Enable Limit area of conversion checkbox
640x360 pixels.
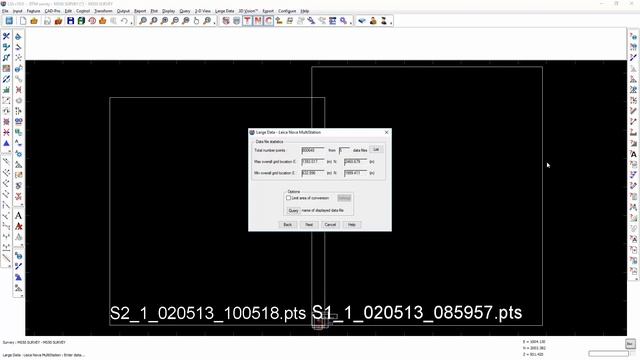(x=289, y=198)
